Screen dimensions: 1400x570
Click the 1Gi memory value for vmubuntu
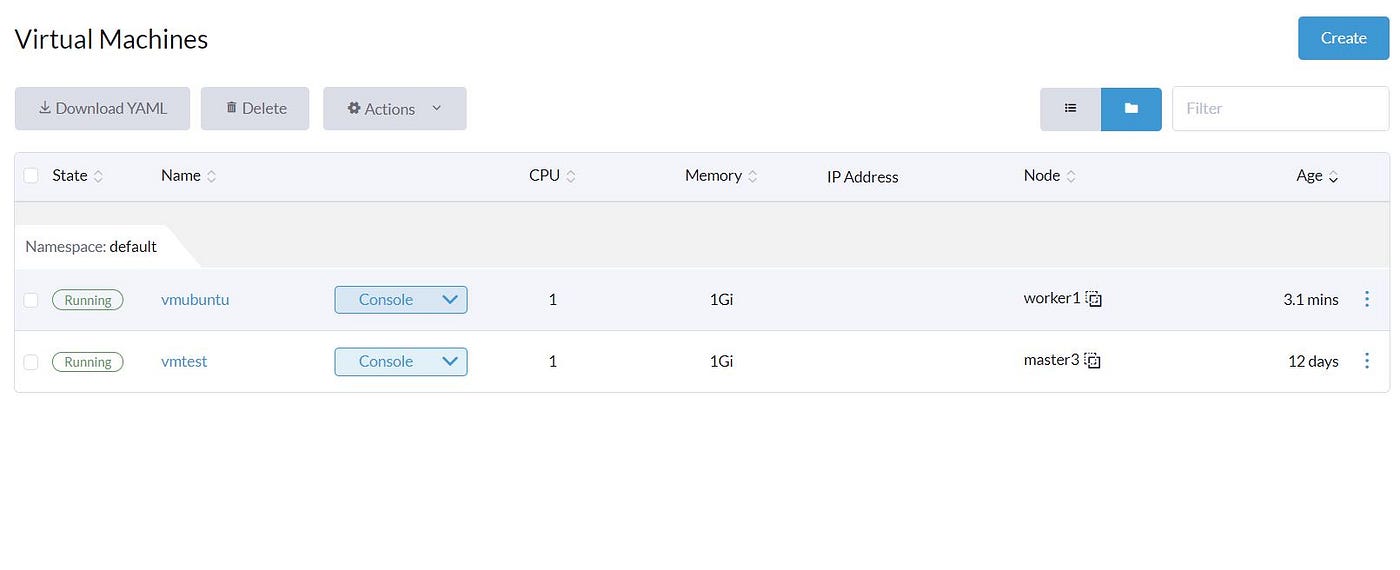pos(721,299)
